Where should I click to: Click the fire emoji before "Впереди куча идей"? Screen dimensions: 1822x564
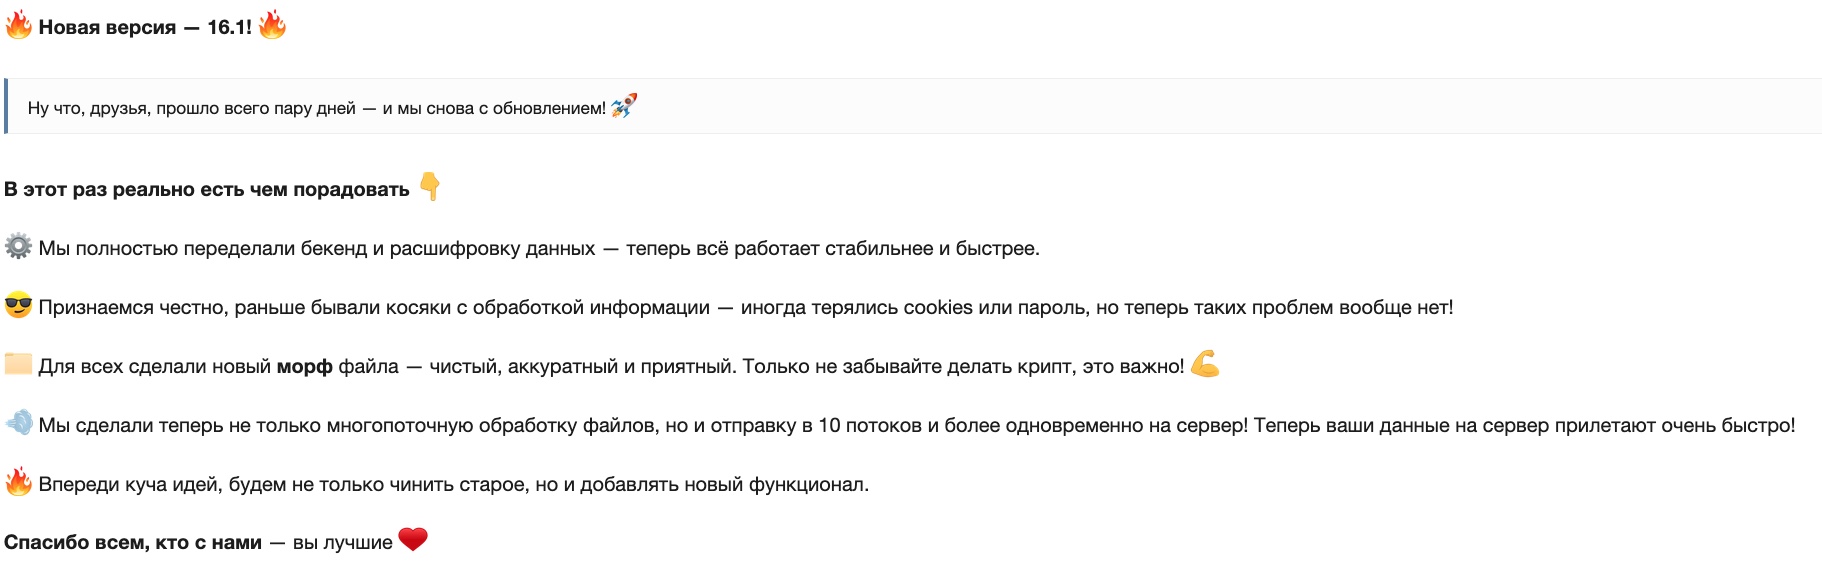18,482
